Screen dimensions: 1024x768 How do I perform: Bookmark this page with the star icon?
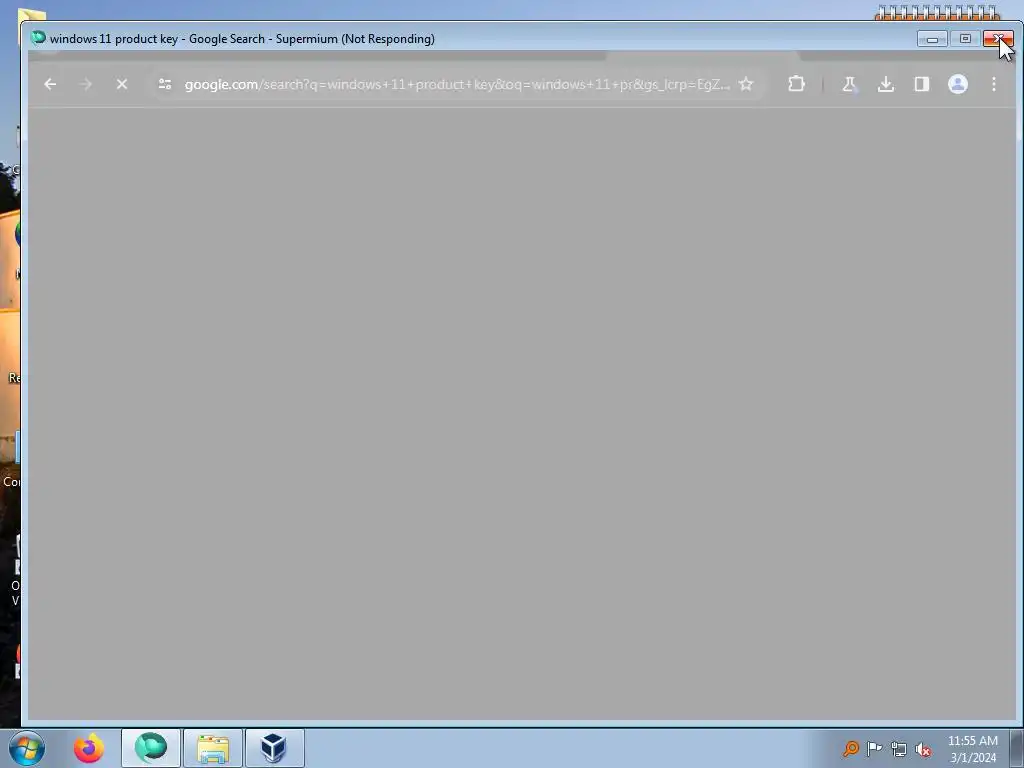tap(746, 84)
